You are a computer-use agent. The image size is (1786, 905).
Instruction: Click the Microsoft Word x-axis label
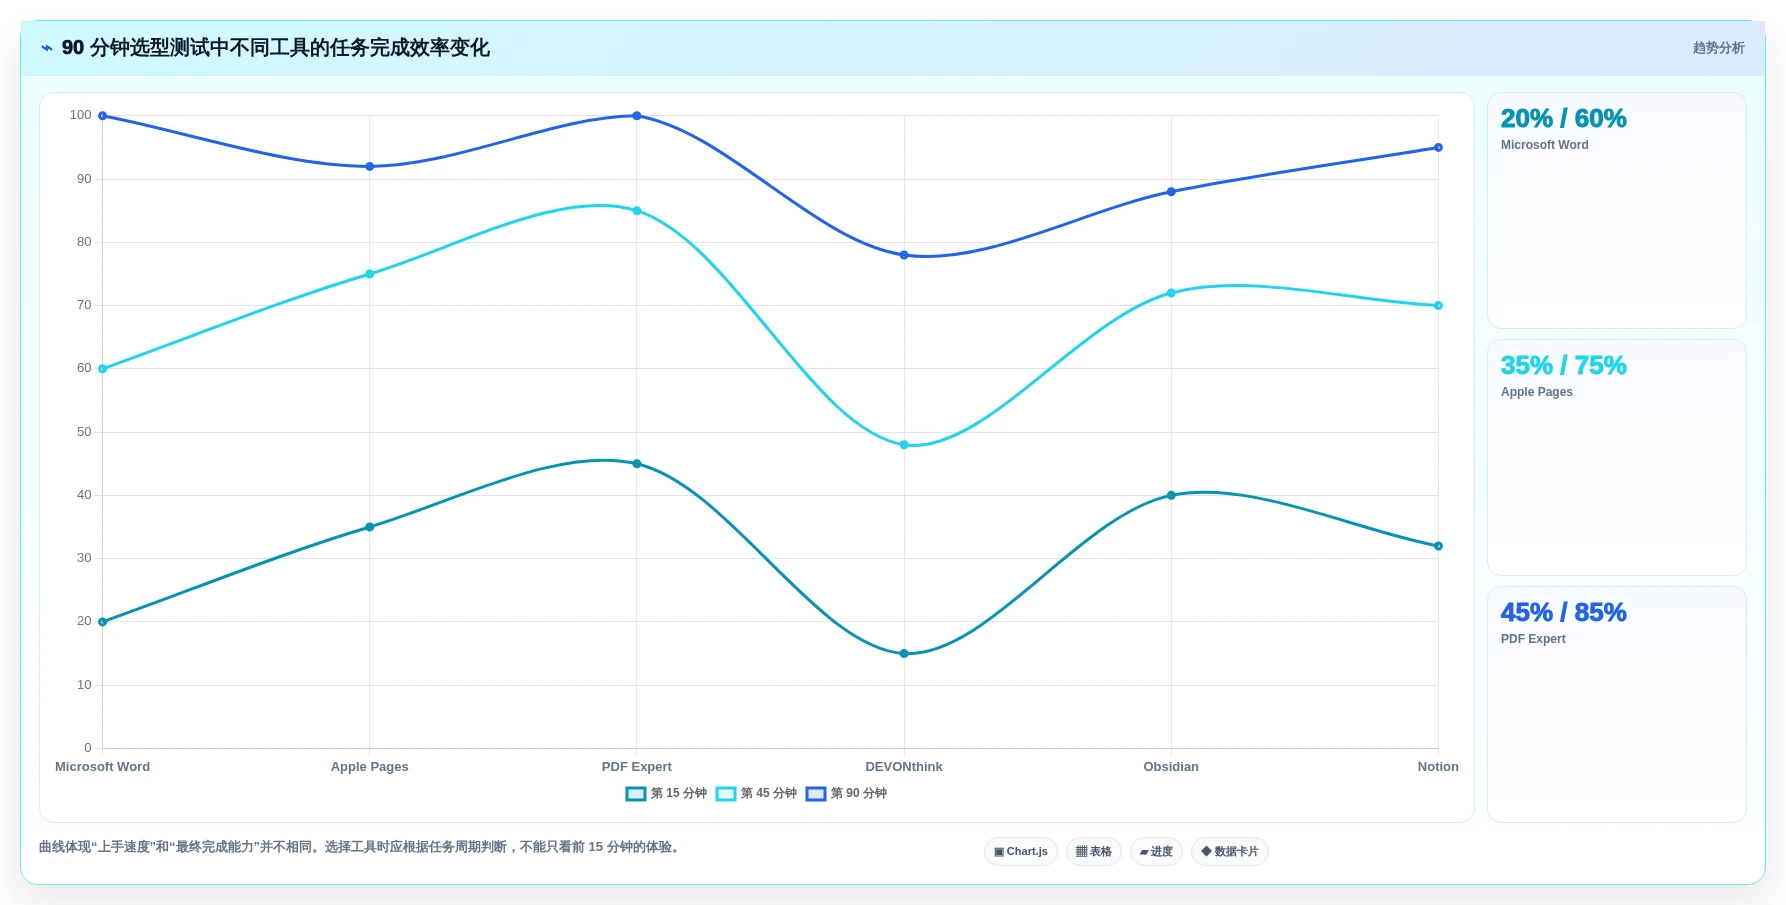point(102,767)
